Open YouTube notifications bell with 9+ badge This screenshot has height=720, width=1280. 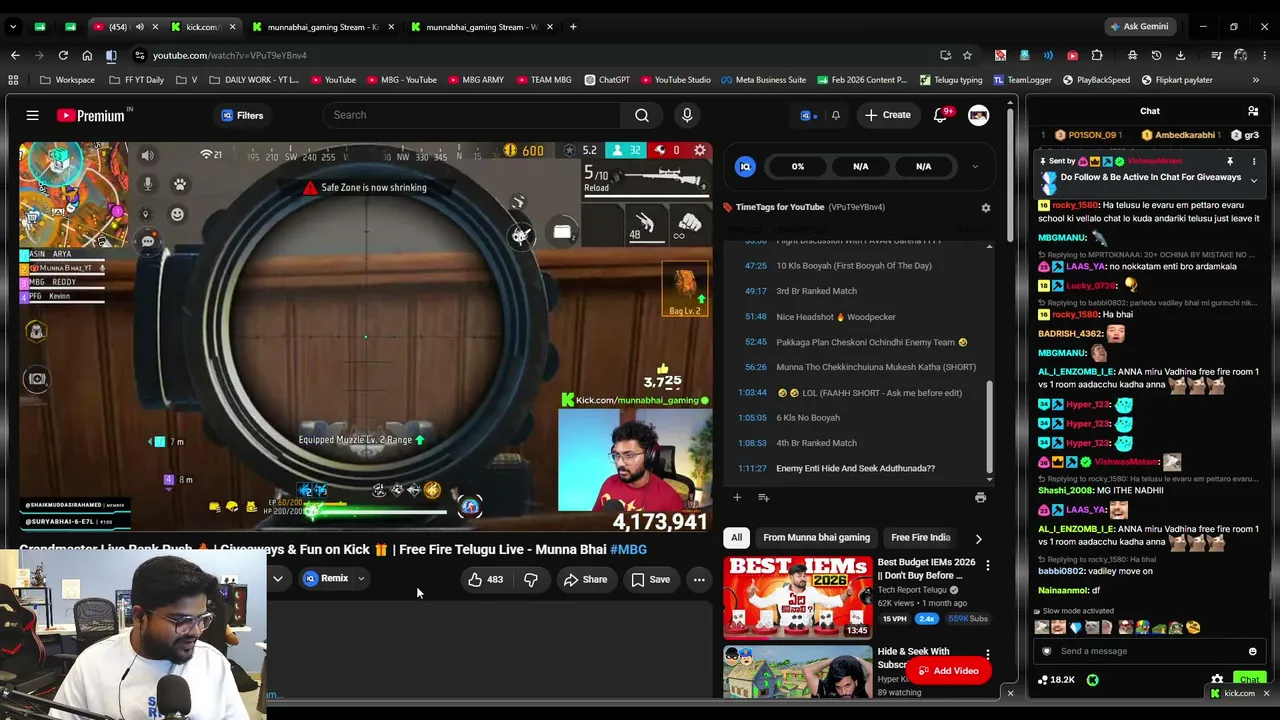tap(940, 115)
